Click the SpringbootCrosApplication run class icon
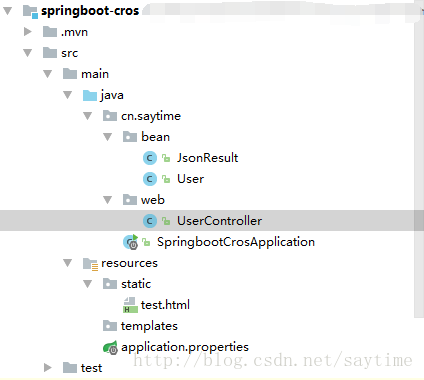The image size is (424, 380). click(x=131, y=242)
